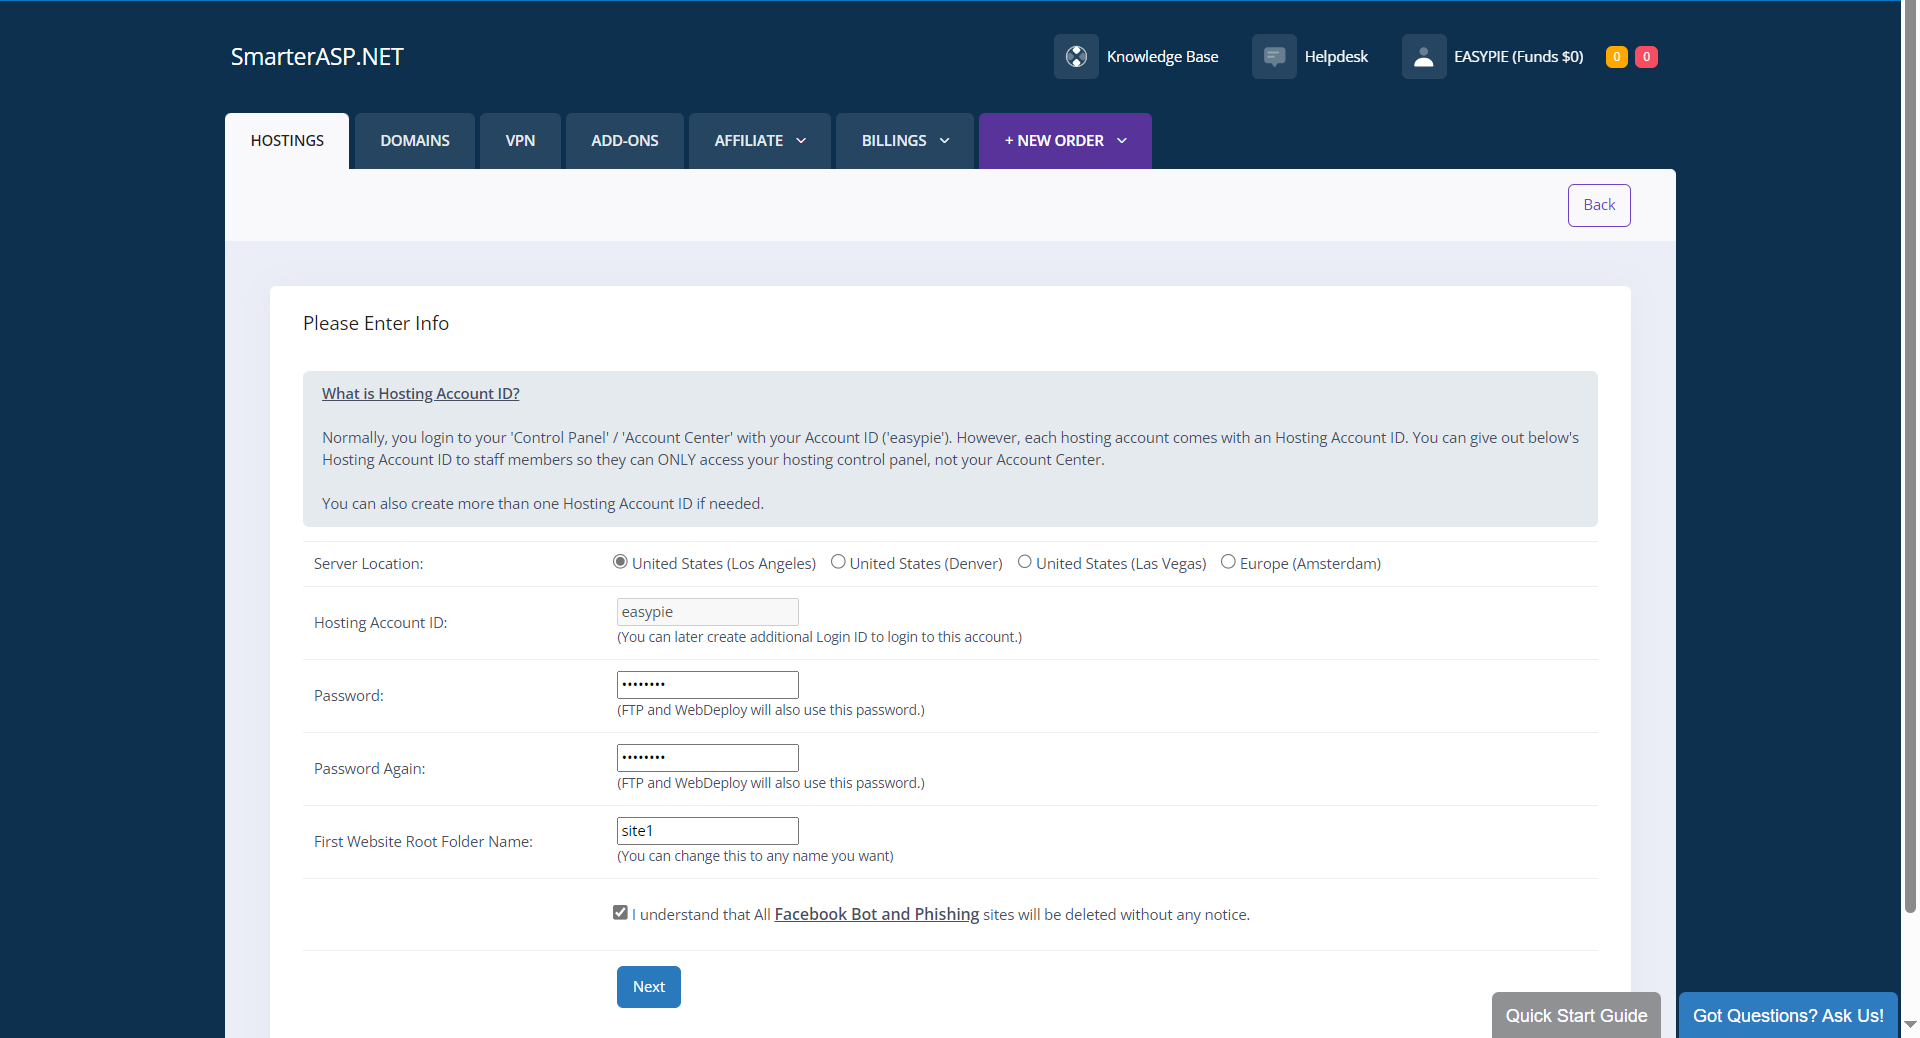
Task: Click the Helpdesk chat icon
Action: [x=1273, y=57]
